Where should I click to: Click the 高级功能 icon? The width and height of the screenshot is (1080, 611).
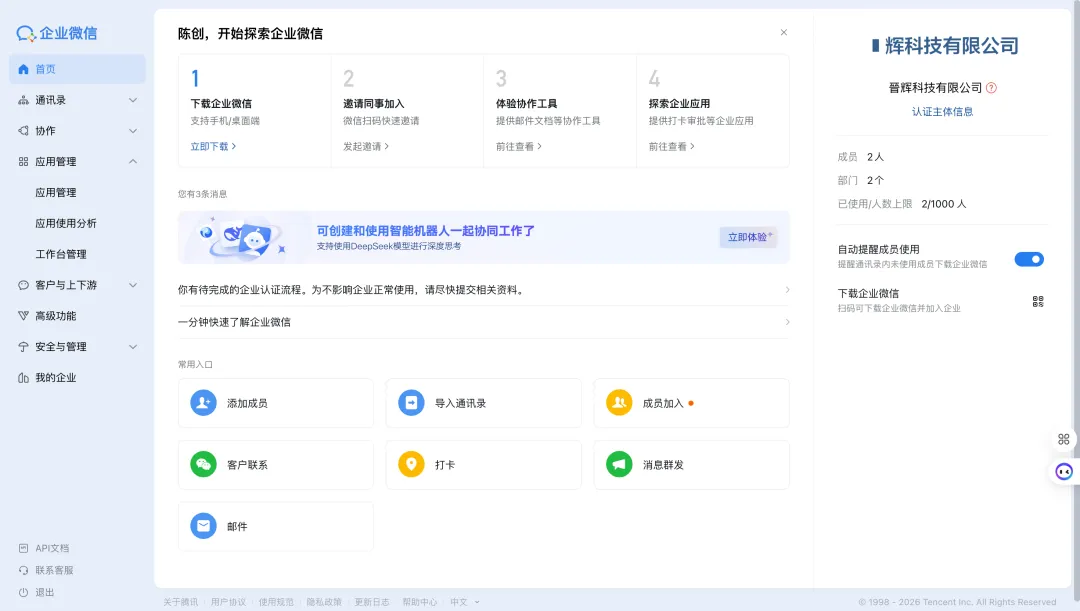(23, 315)
